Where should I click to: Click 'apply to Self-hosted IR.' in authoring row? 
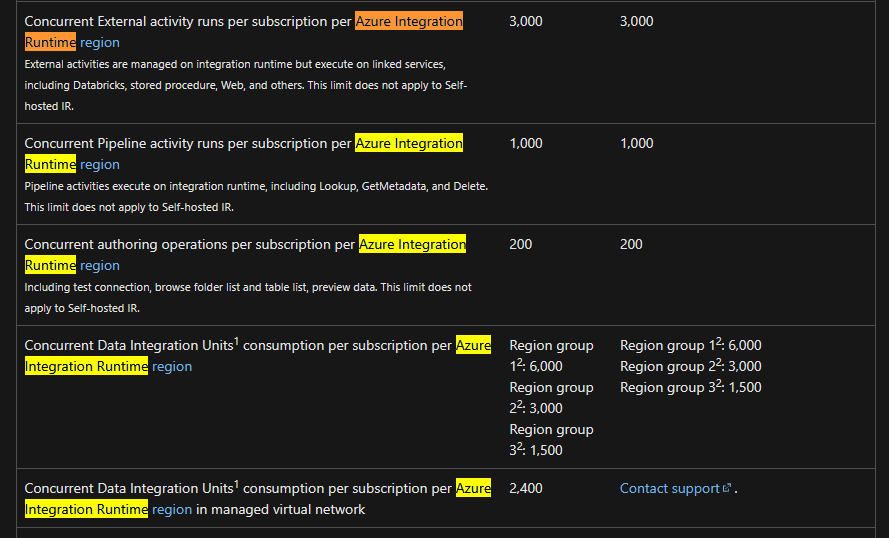click(82, 308)
